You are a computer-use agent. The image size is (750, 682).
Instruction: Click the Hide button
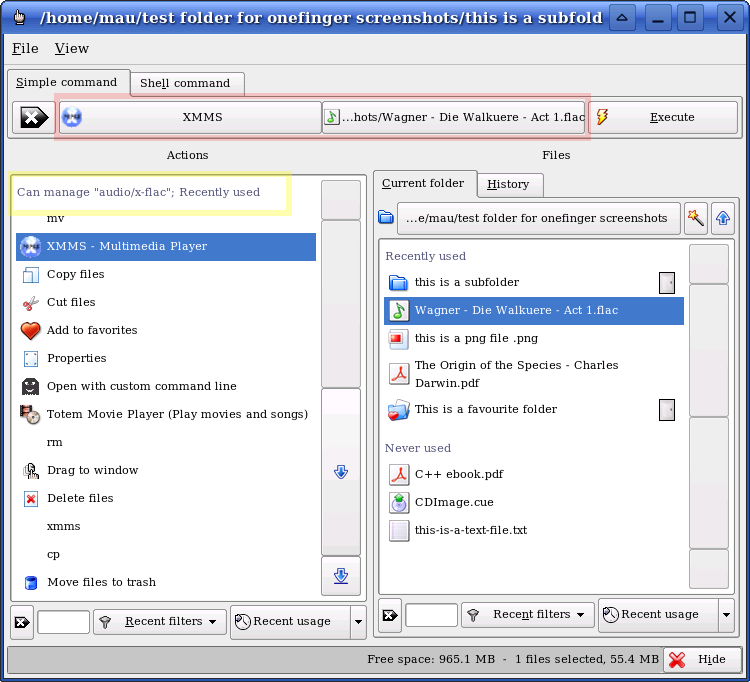click(x=702, y=660)
